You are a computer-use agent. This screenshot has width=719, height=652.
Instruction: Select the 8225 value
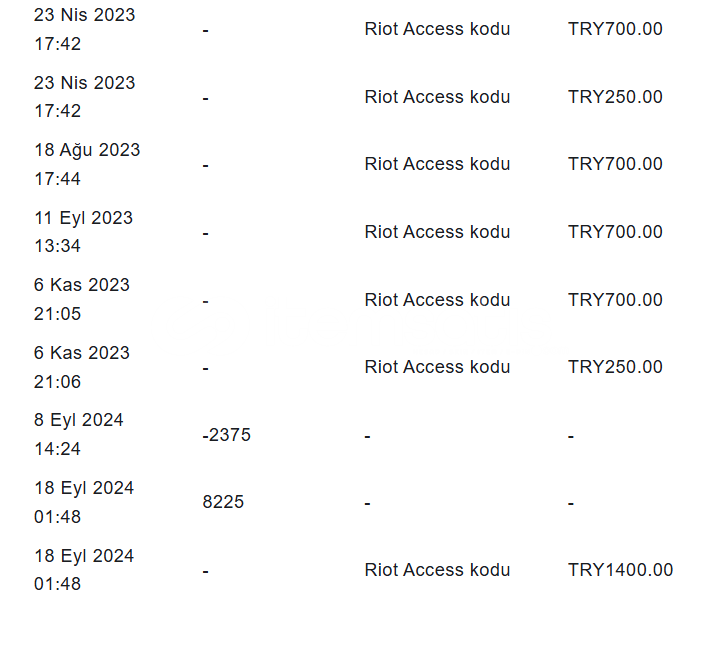point(223,502)
